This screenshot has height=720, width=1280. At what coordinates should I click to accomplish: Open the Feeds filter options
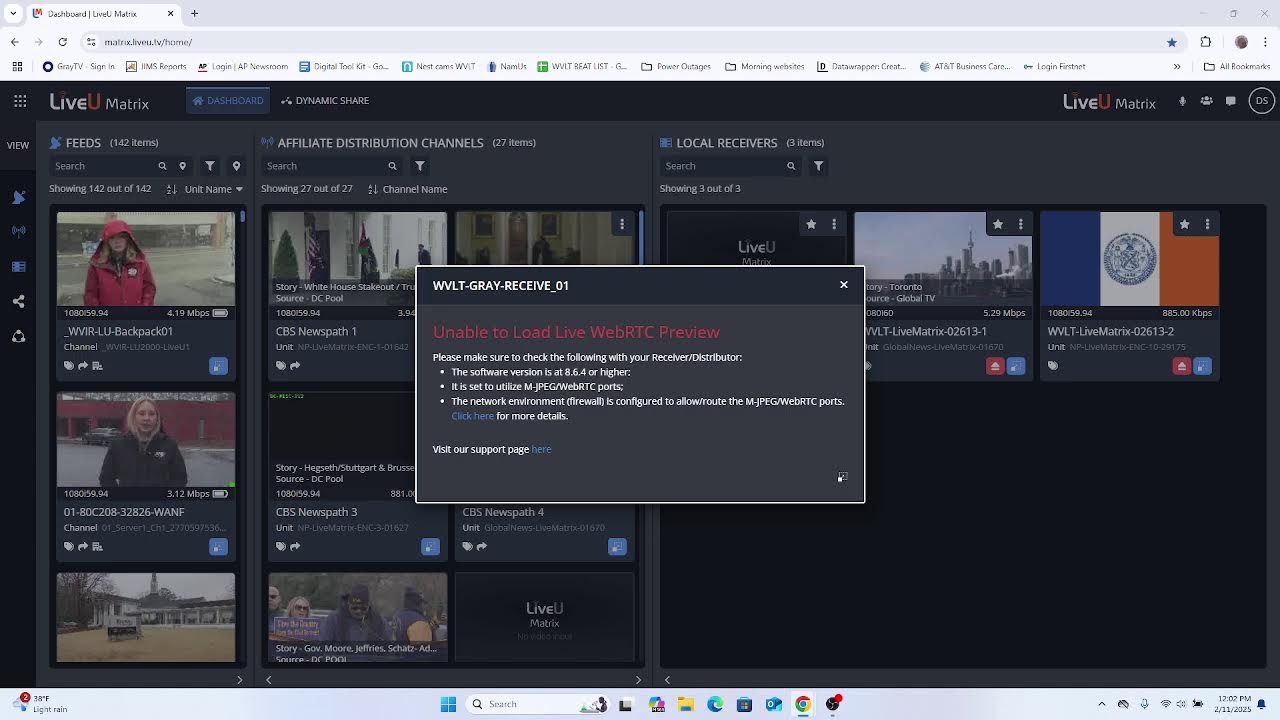coord(210,166)
